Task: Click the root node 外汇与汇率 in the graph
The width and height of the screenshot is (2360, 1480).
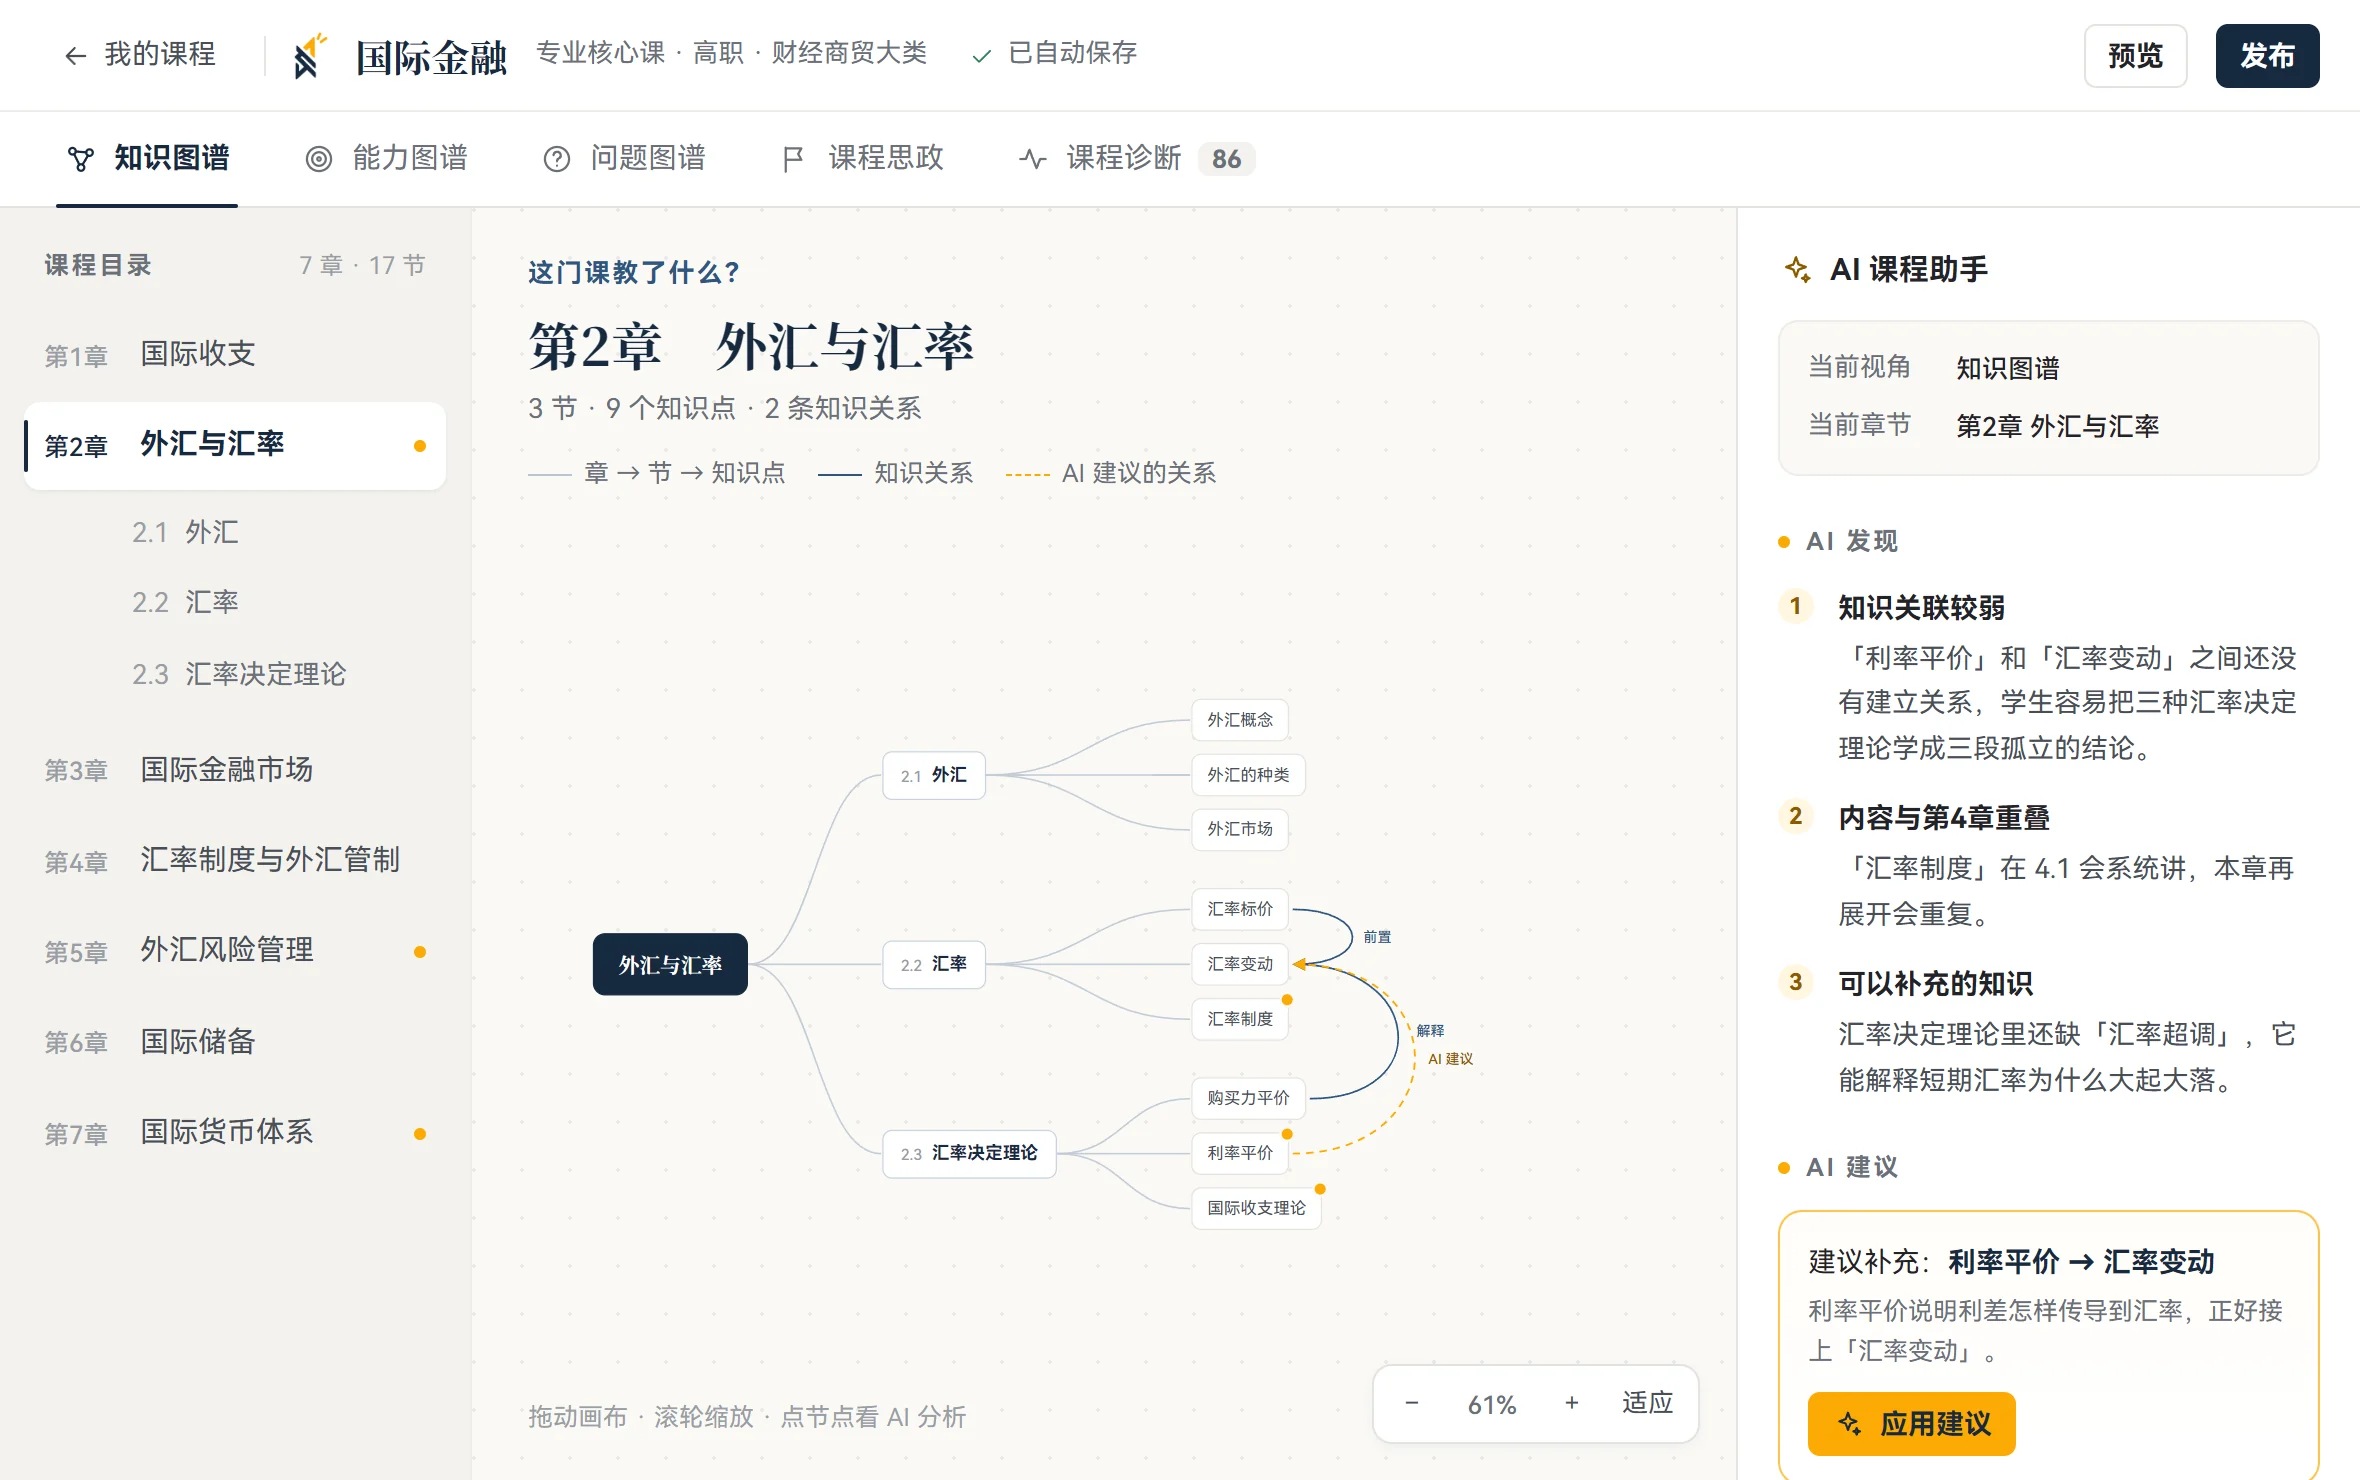Action: pos(670,964)
